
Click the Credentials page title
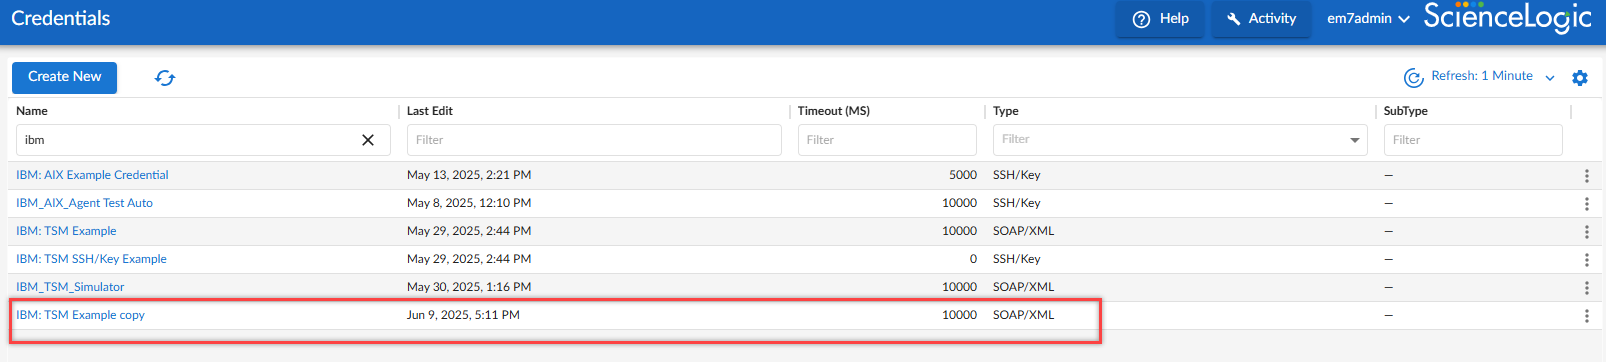61,18
